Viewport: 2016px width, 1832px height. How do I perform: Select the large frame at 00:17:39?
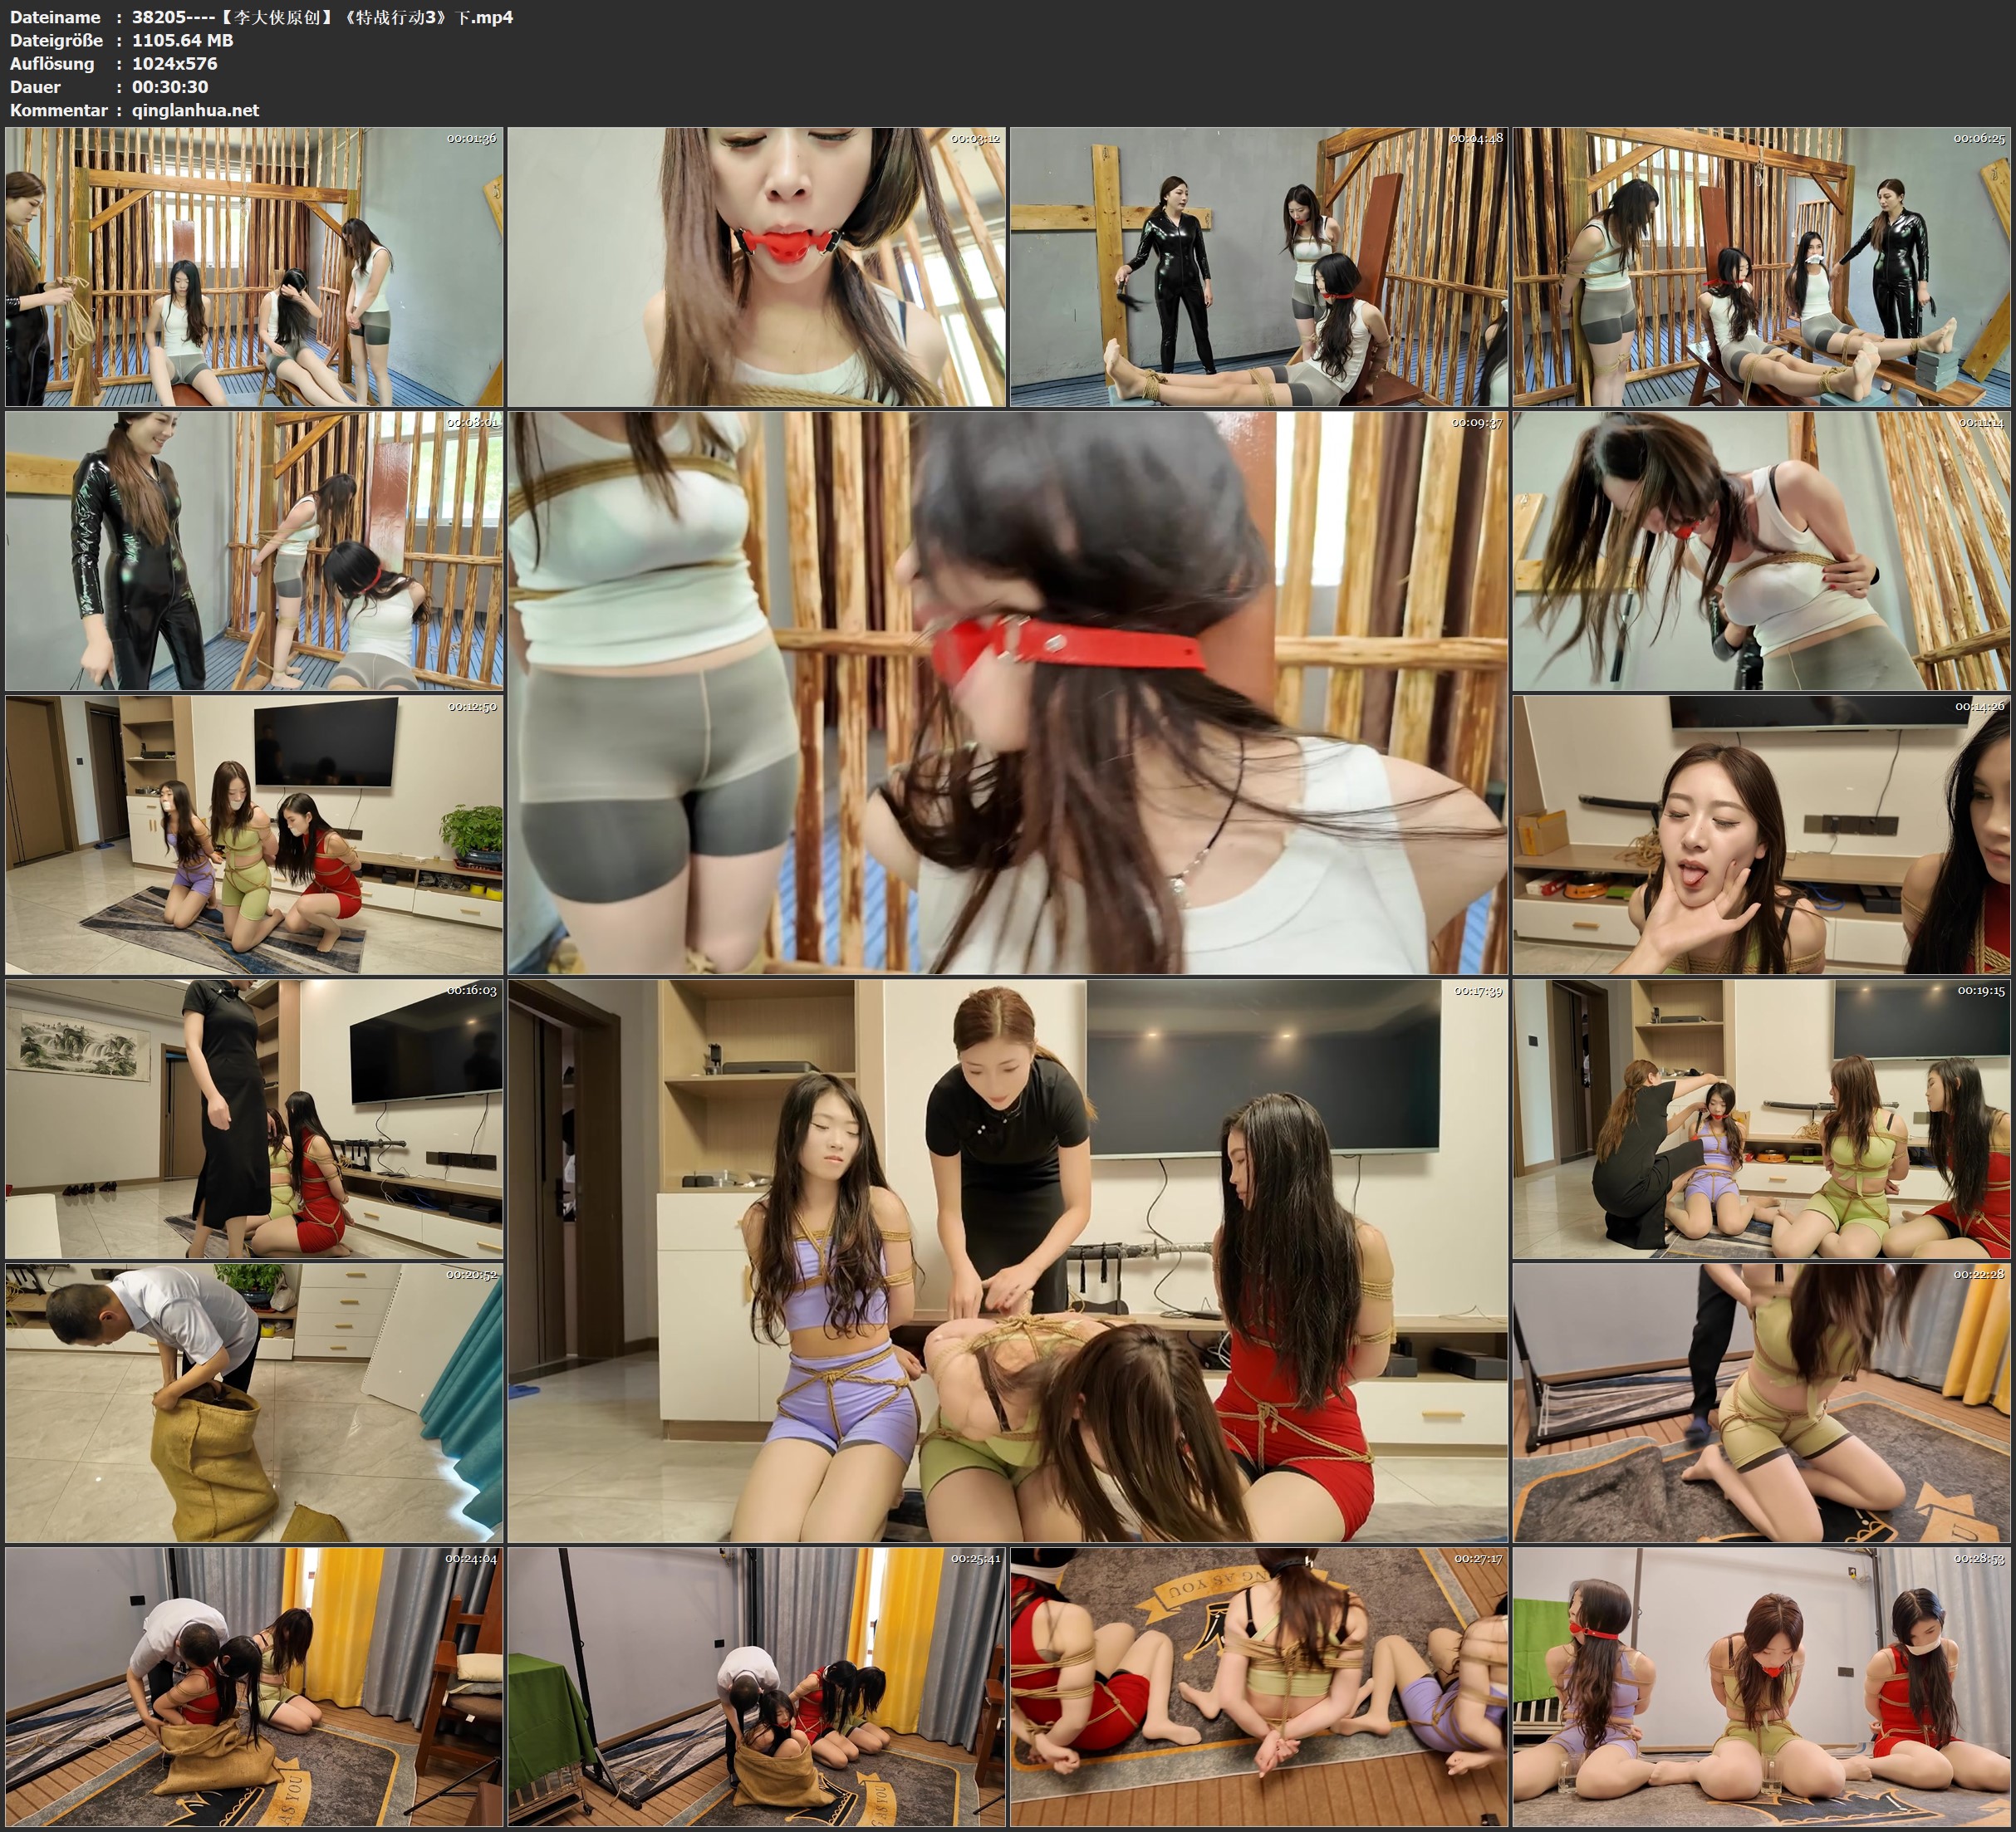click(1007, 1261)
